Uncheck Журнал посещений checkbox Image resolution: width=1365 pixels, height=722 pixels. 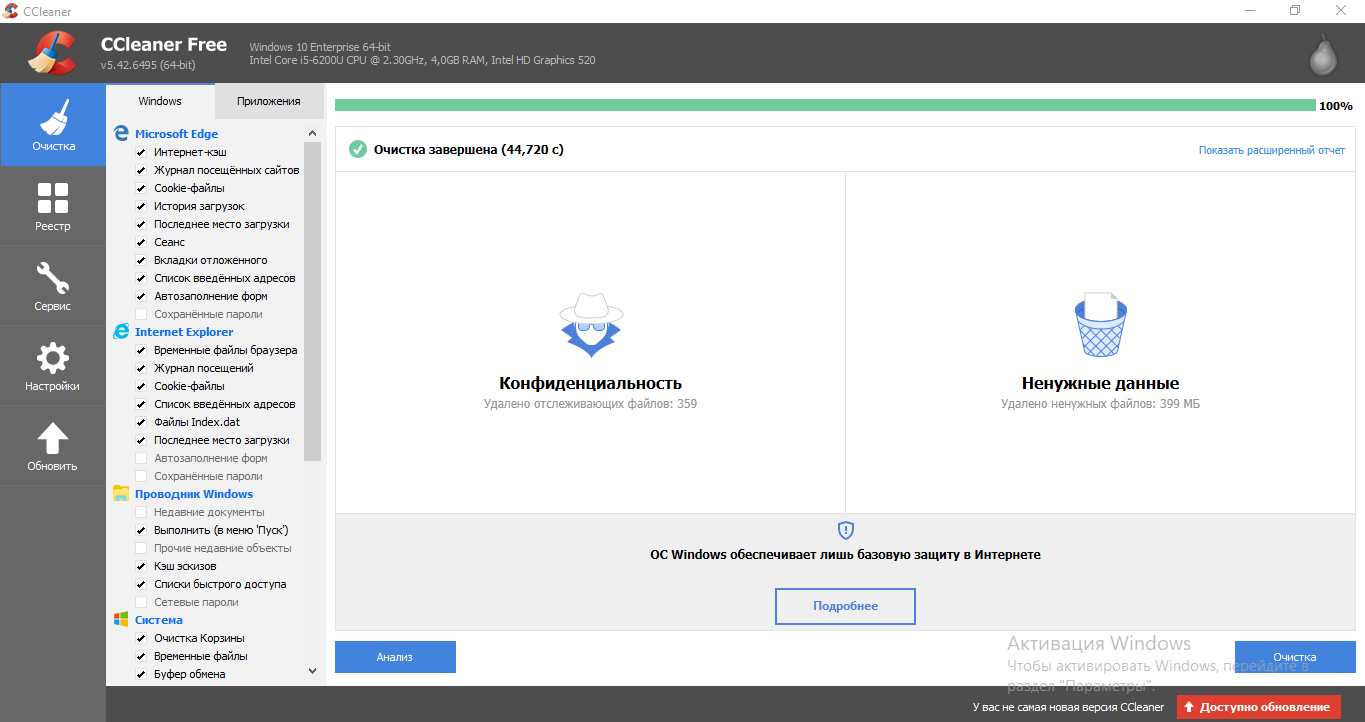point(141,368)
